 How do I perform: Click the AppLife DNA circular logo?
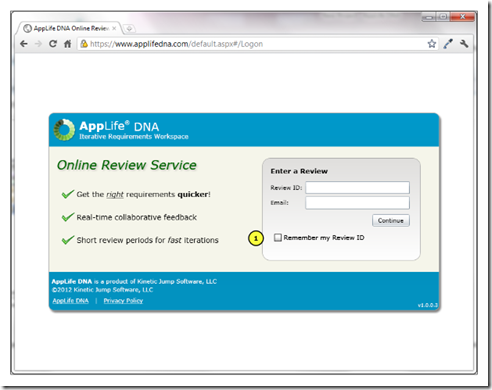tap(64, 130)
